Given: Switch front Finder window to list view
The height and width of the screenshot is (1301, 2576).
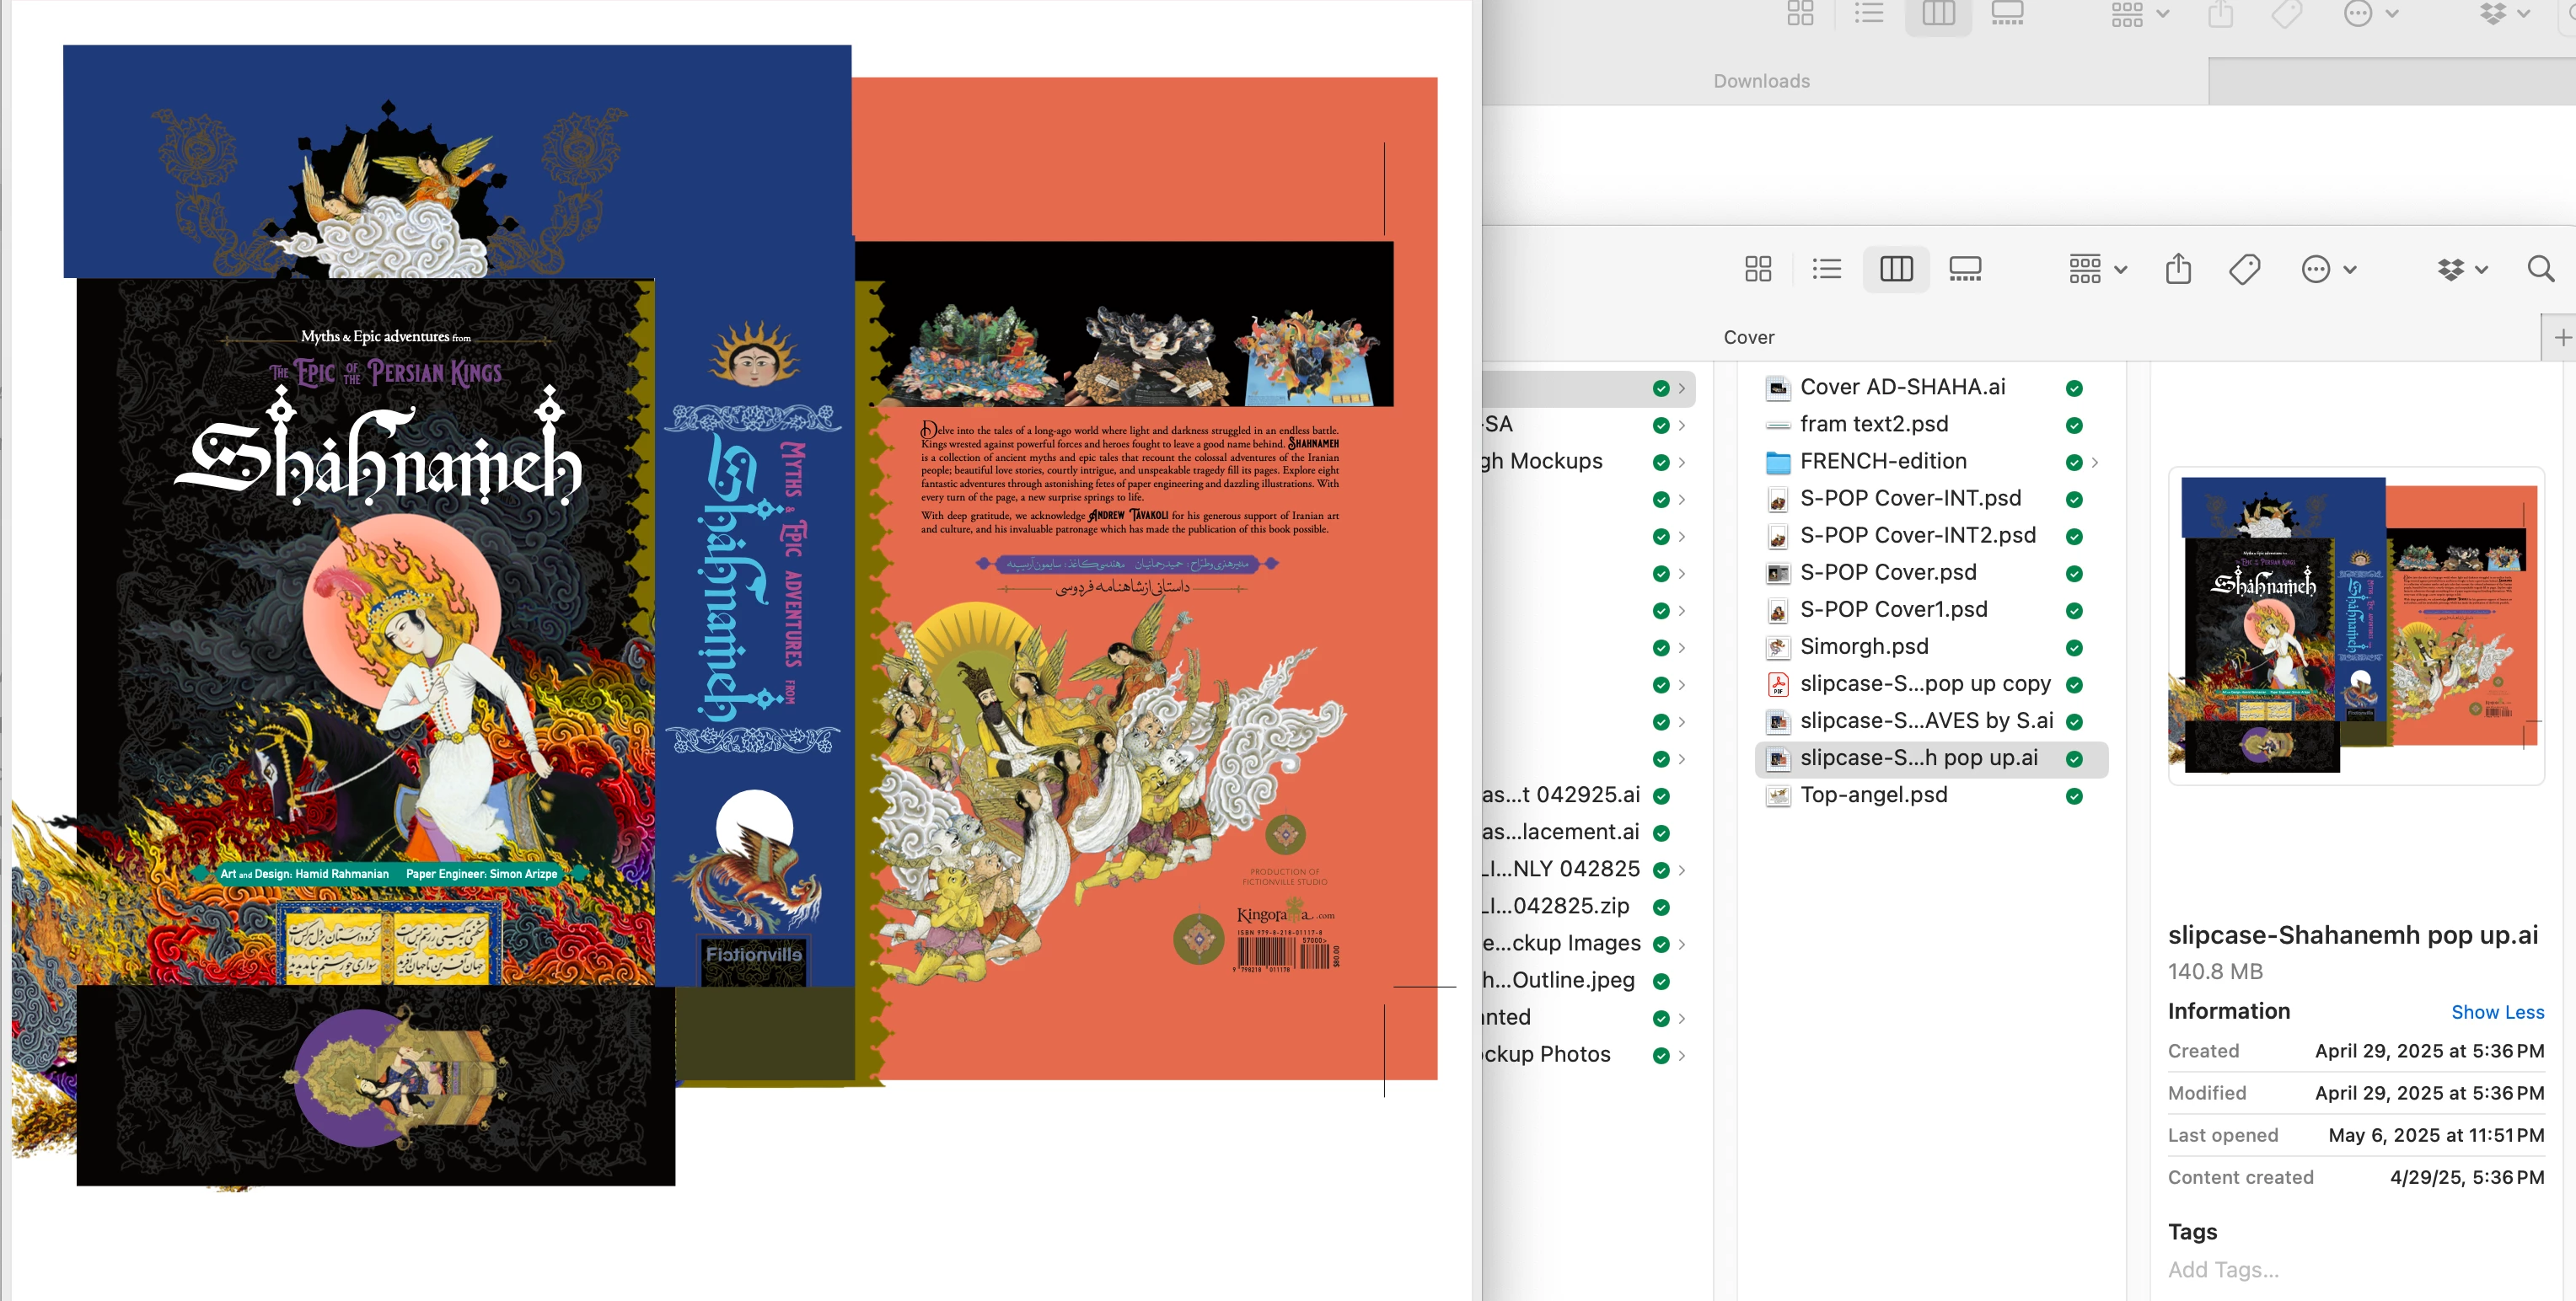Looking at the screenshot, I should point(1826,269).
